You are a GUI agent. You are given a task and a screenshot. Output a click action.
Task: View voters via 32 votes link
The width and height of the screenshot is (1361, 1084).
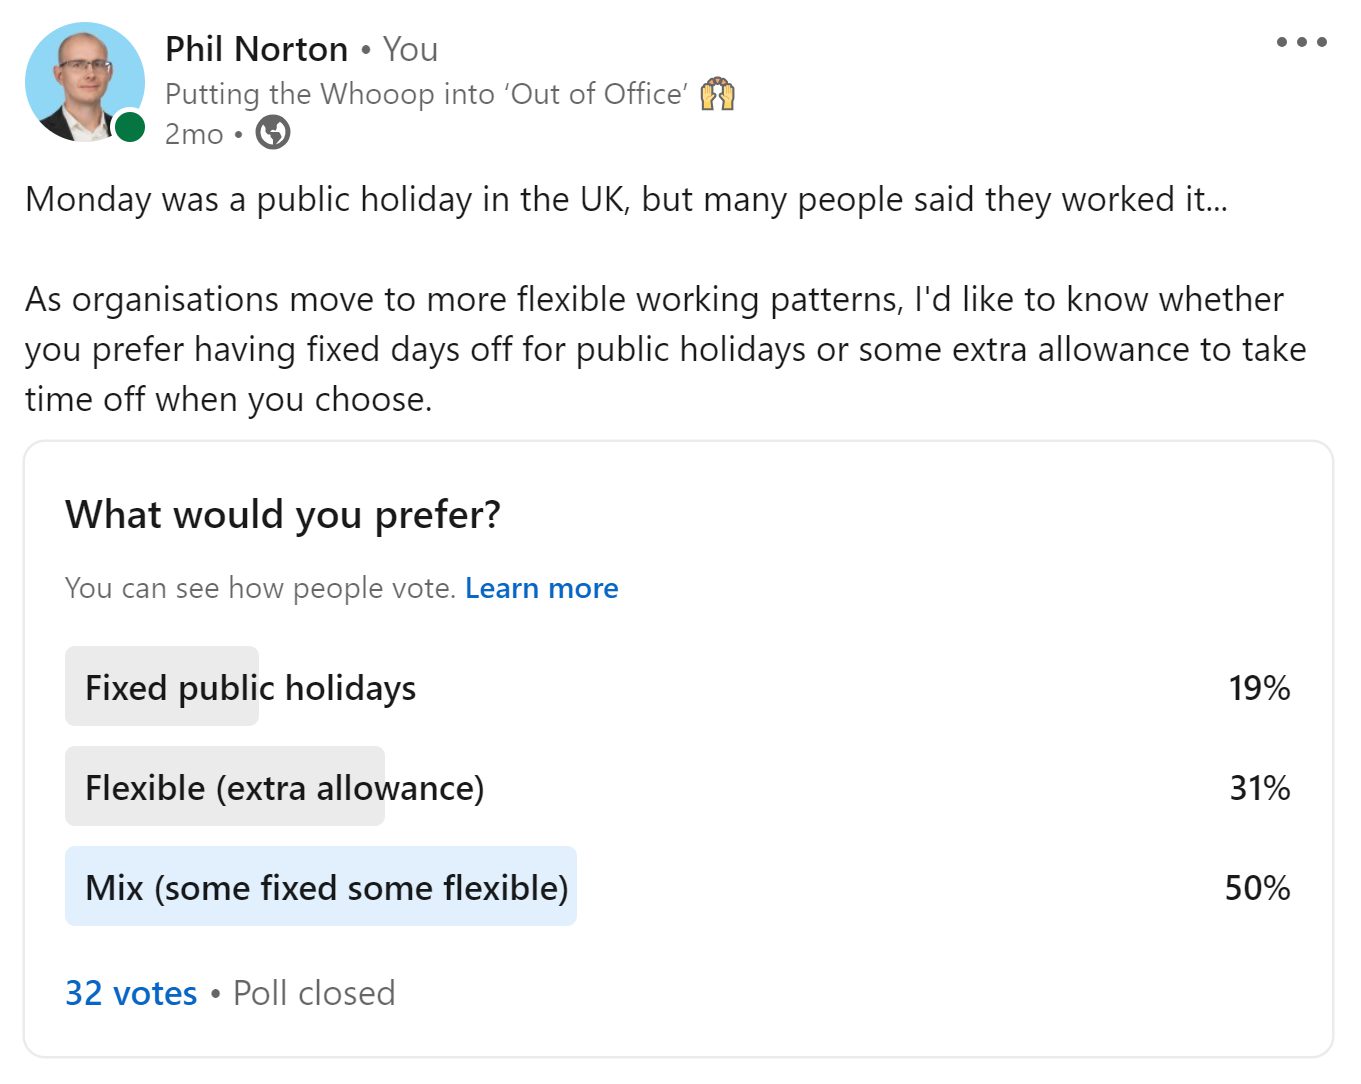131,993
